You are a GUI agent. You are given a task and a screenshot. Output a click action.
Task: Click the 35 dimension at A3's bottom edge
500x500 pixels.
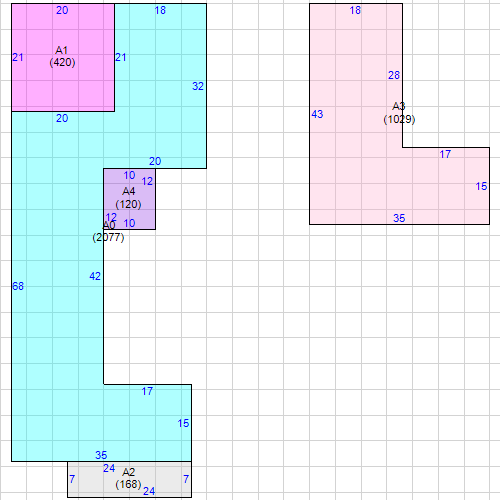399,218
